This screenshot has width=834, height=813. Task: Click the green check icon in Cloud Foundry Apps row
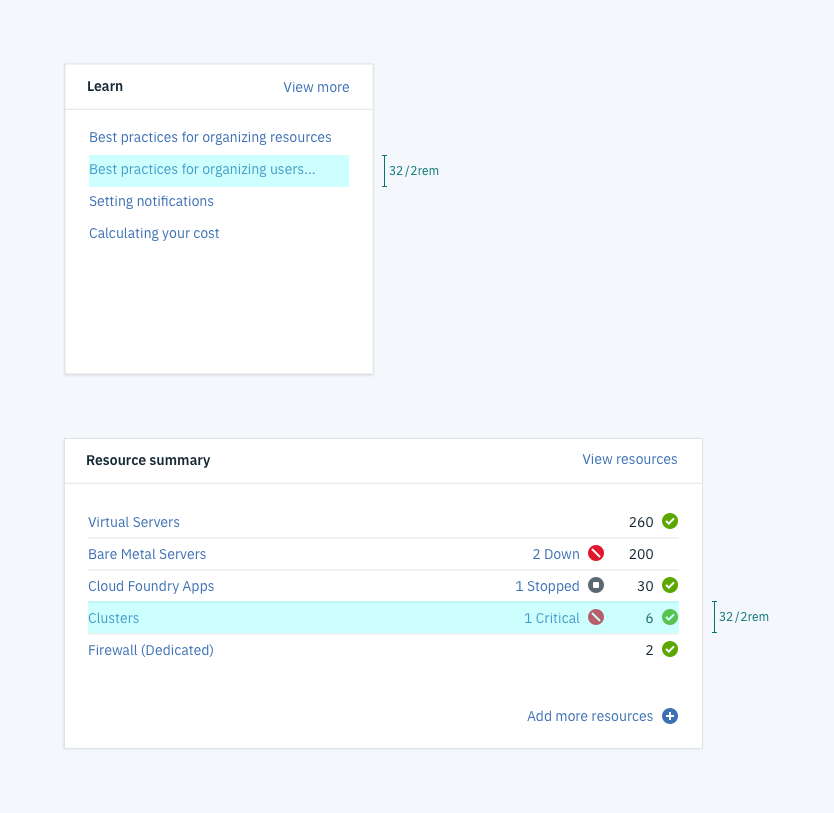point(670,586)
